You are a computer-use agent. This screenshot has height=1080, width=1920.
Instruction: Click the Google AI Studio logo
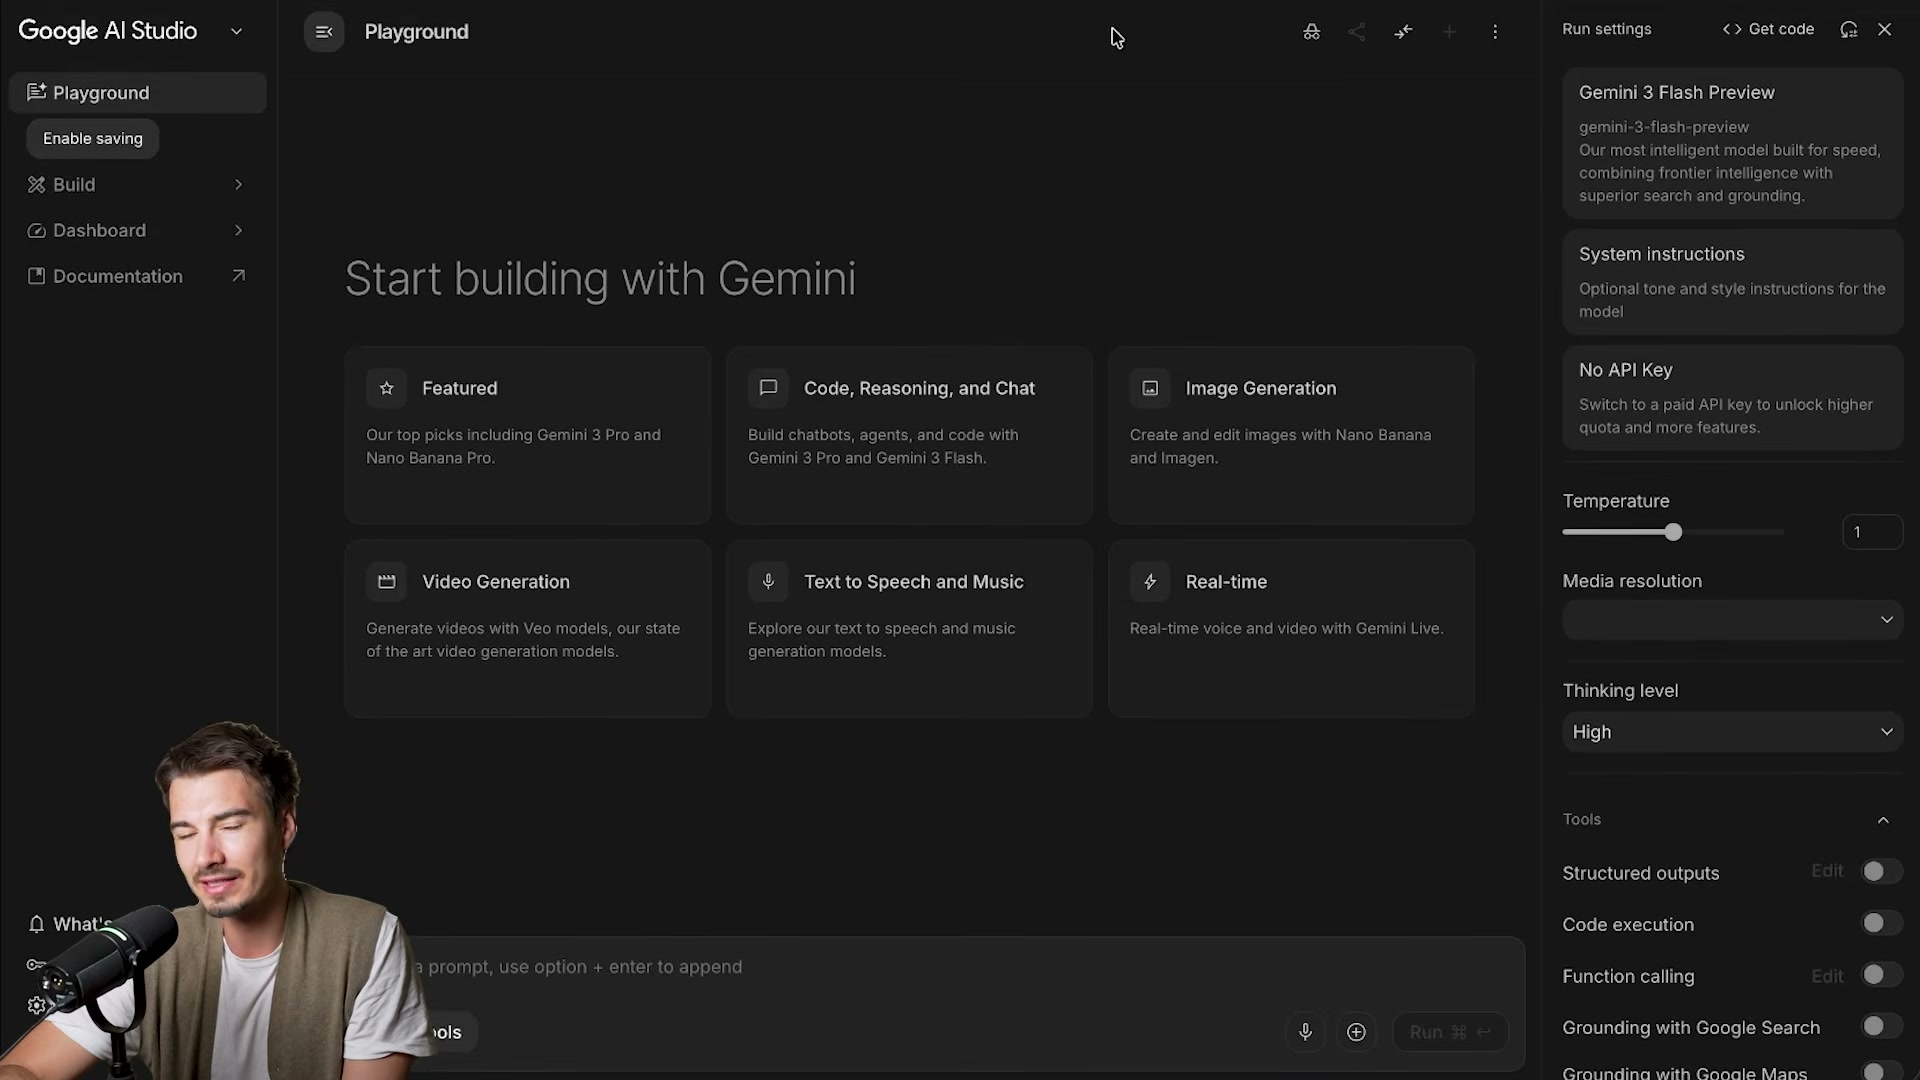tap(108, 31)
